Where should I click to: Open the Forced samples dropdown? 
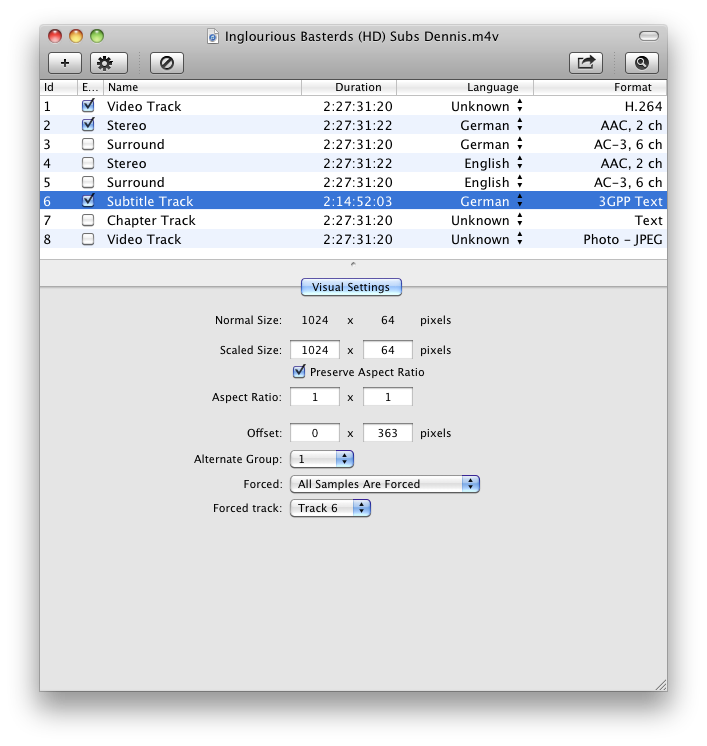[x=384, y=484]
